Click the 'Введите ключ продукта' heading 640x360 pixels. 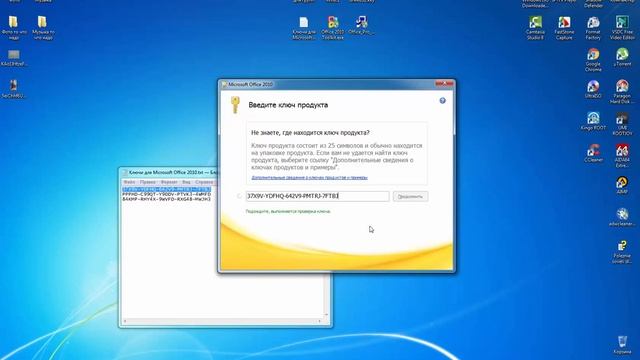(x=288, y=105)
